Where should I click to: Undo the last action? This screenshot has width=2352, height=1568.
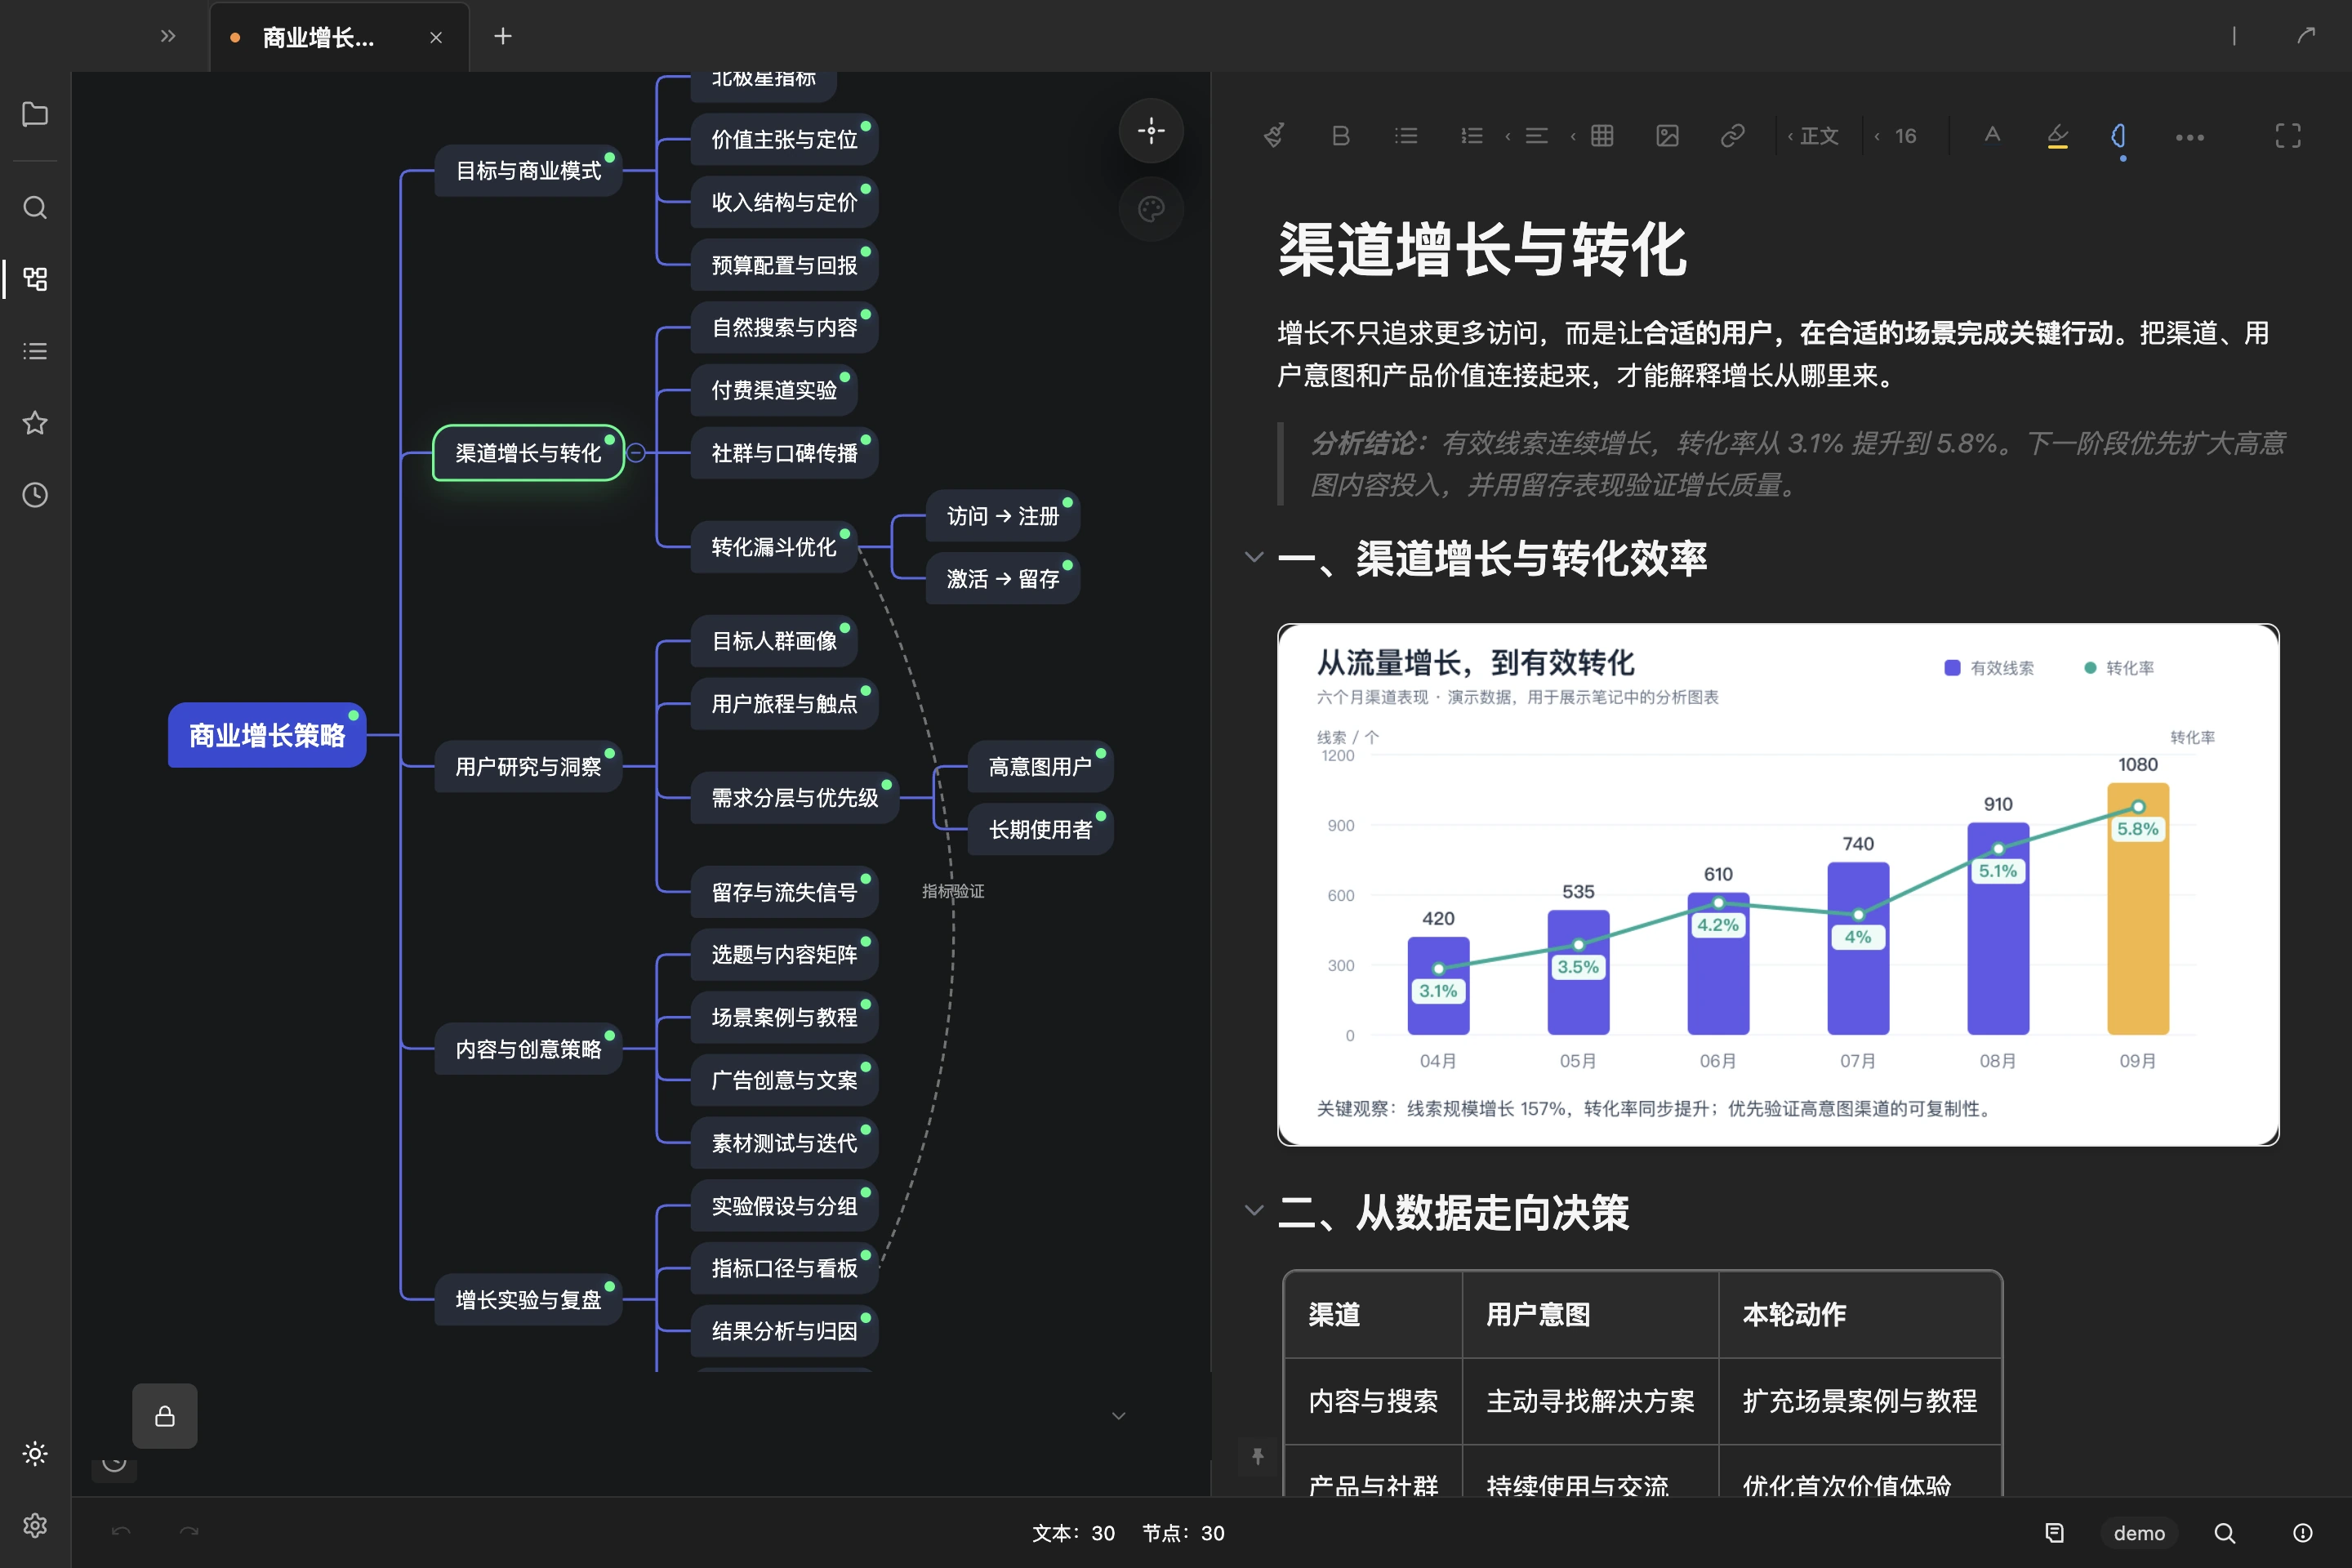pyautogui.click(x=121, y=1532)
